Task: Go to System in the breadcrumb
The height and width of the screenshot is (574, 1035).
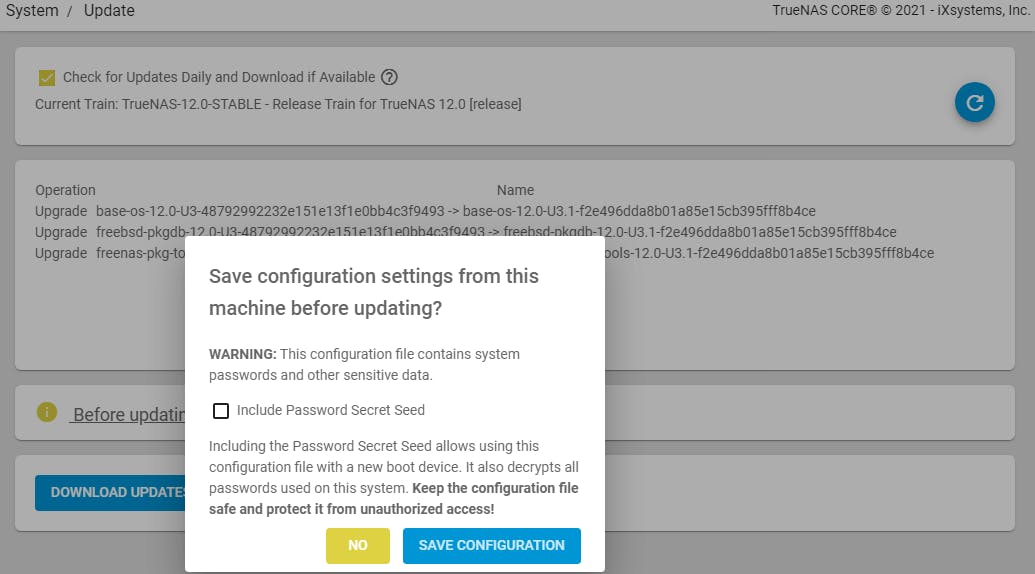Action: pyautogui.click(x=32, y=11)
